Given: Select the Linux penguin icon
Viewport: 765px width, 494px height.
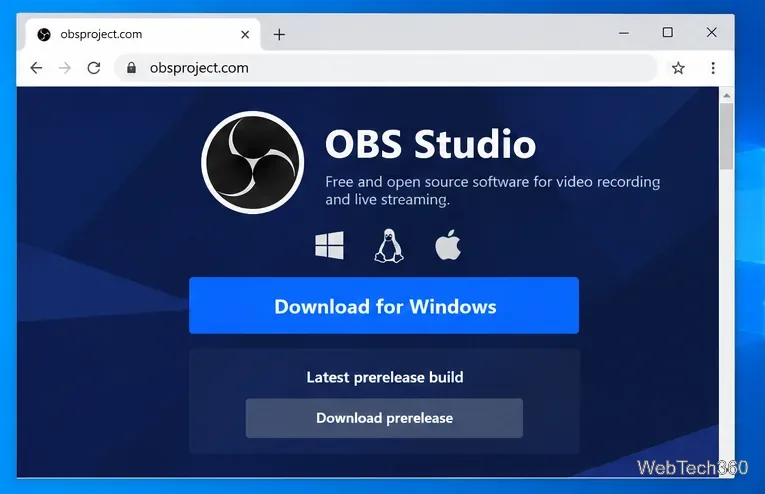Looking at the screenshot, I should [389, 246].
